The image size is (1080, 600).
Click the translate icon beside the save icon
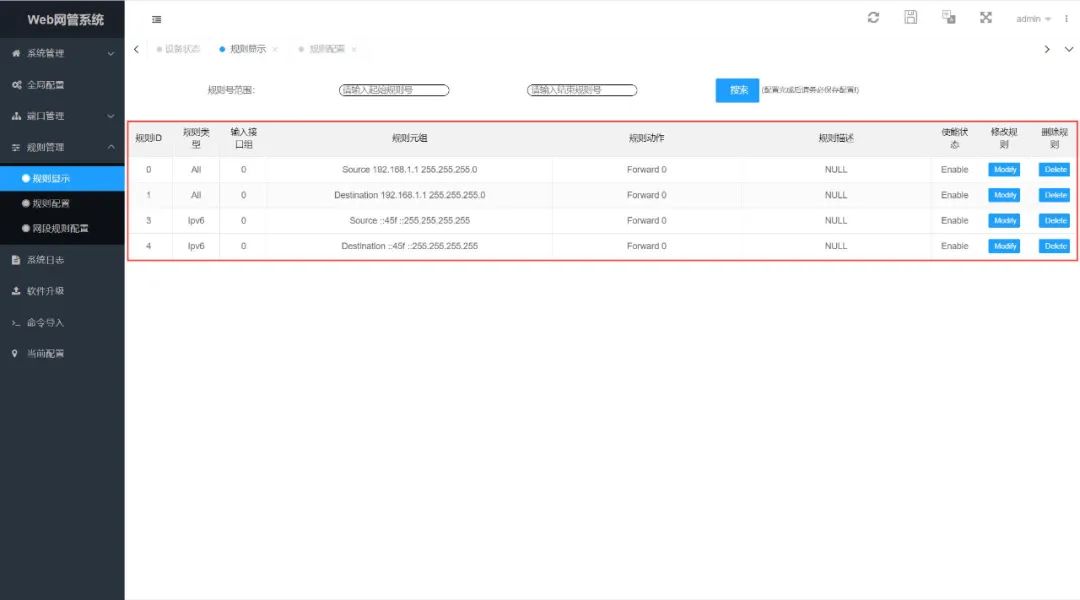tap(948, 18)
